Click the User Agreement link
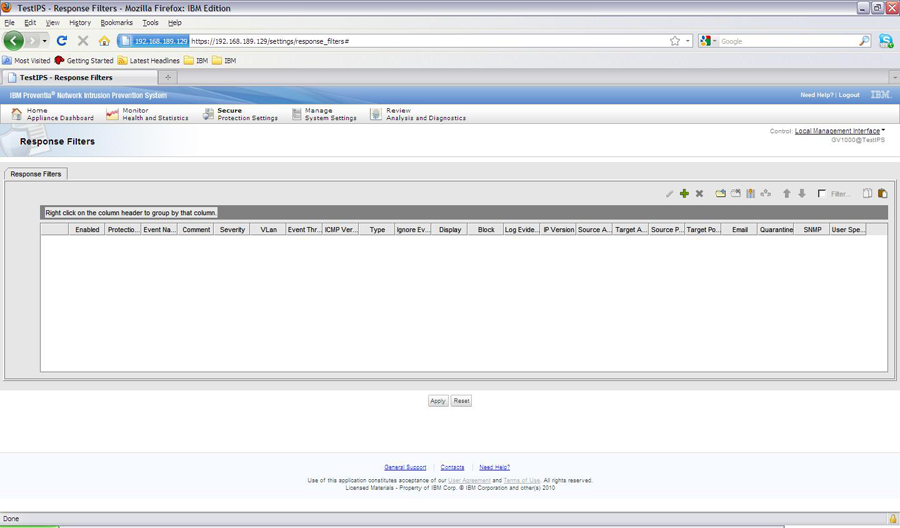Viewport: 900px width, 528px height. pos(469,480)
